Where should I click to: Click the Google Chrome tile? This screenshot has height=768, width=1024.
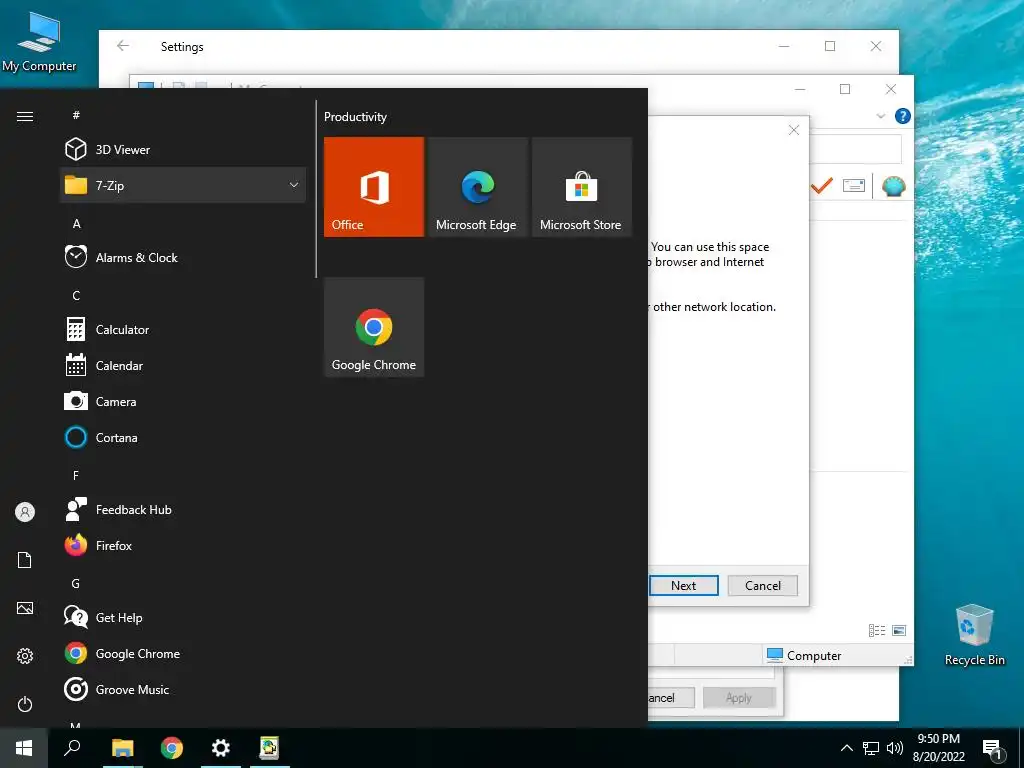pos(374,327)
